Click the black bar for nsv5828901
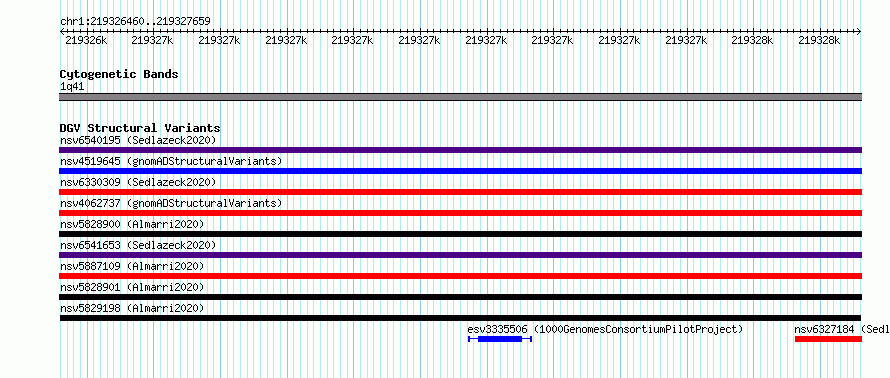 point(460,297)
